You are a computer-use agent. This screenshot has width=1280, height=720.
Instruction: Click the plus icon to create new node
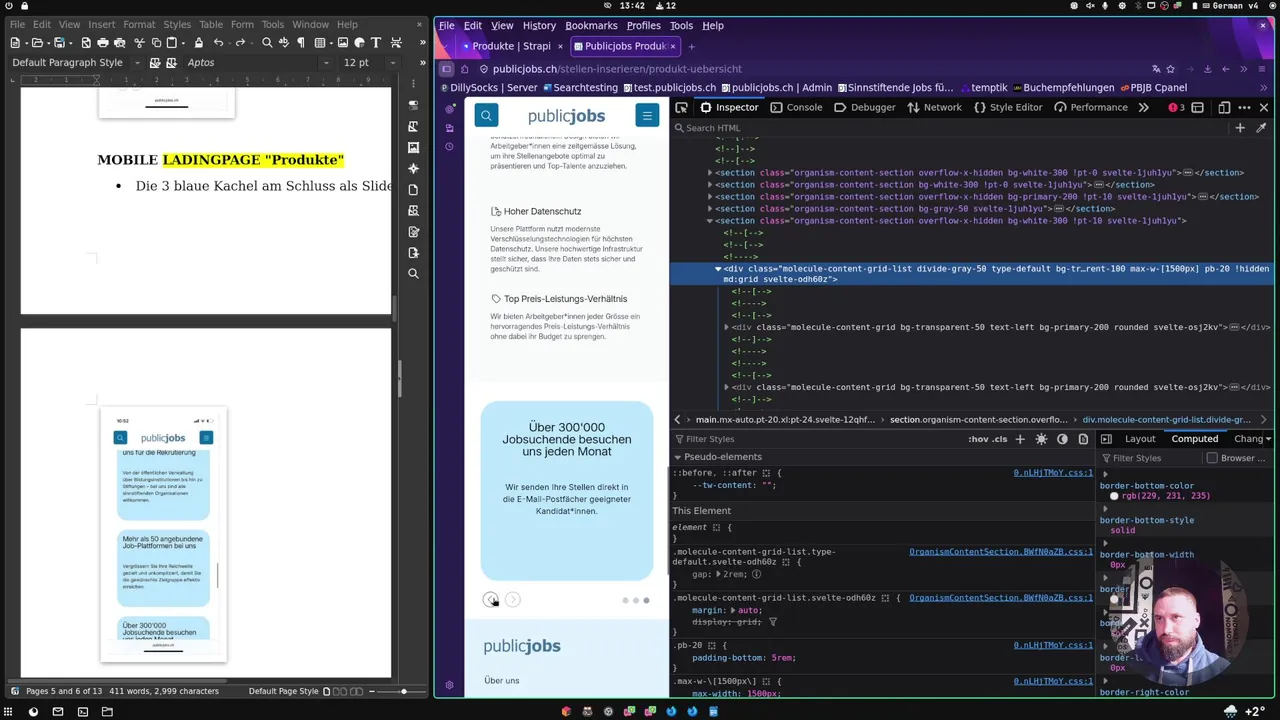pyautogui.click(x=1240, y=128)
